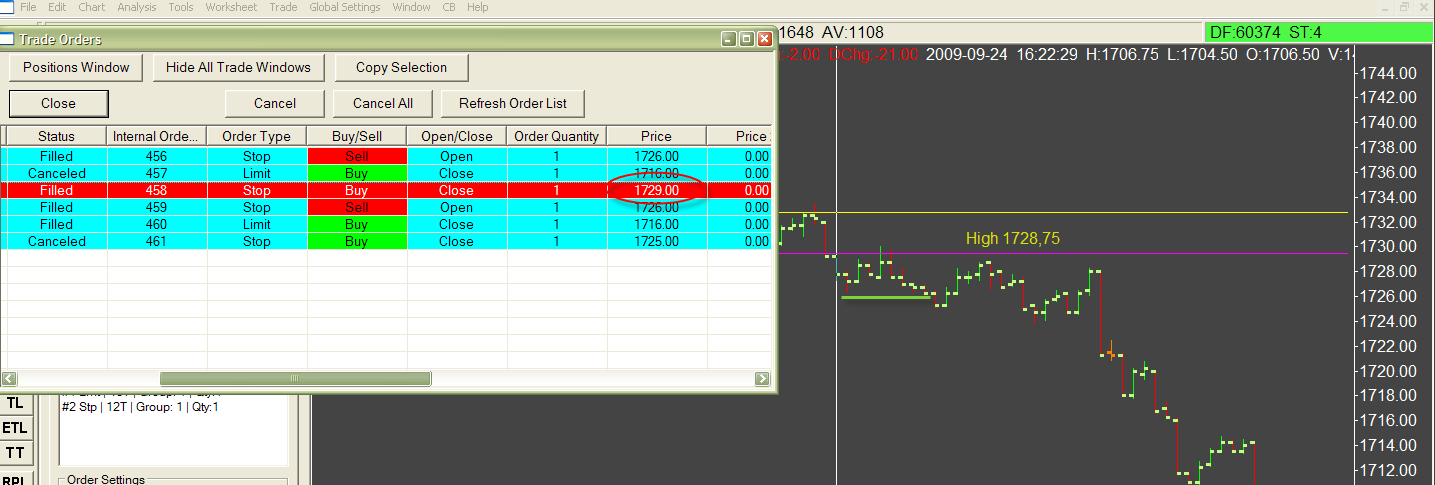Screen dimensions: 1435x485
Task: Open the Trade menu
Action: pos(284,7)
